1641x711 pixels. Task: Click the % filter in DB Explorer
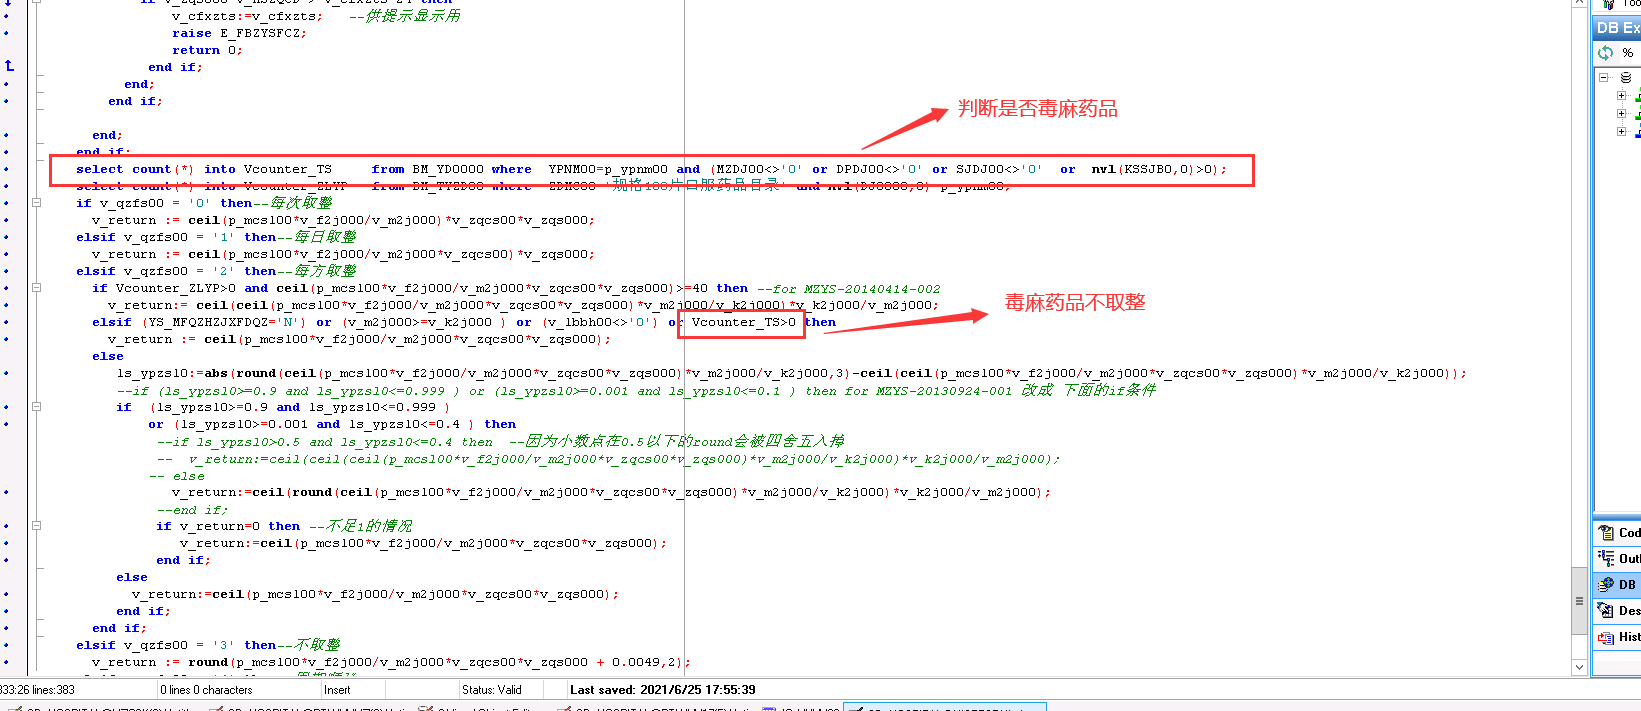pyautogui.click(x=1628, y=53)
